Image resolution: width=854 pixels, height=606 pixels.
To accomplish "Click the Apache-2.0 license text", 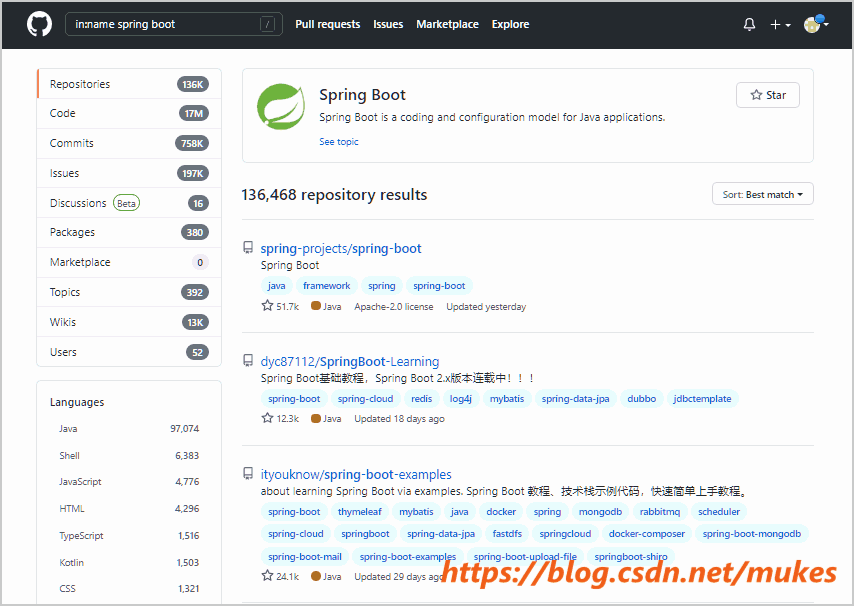I will 394,307.
